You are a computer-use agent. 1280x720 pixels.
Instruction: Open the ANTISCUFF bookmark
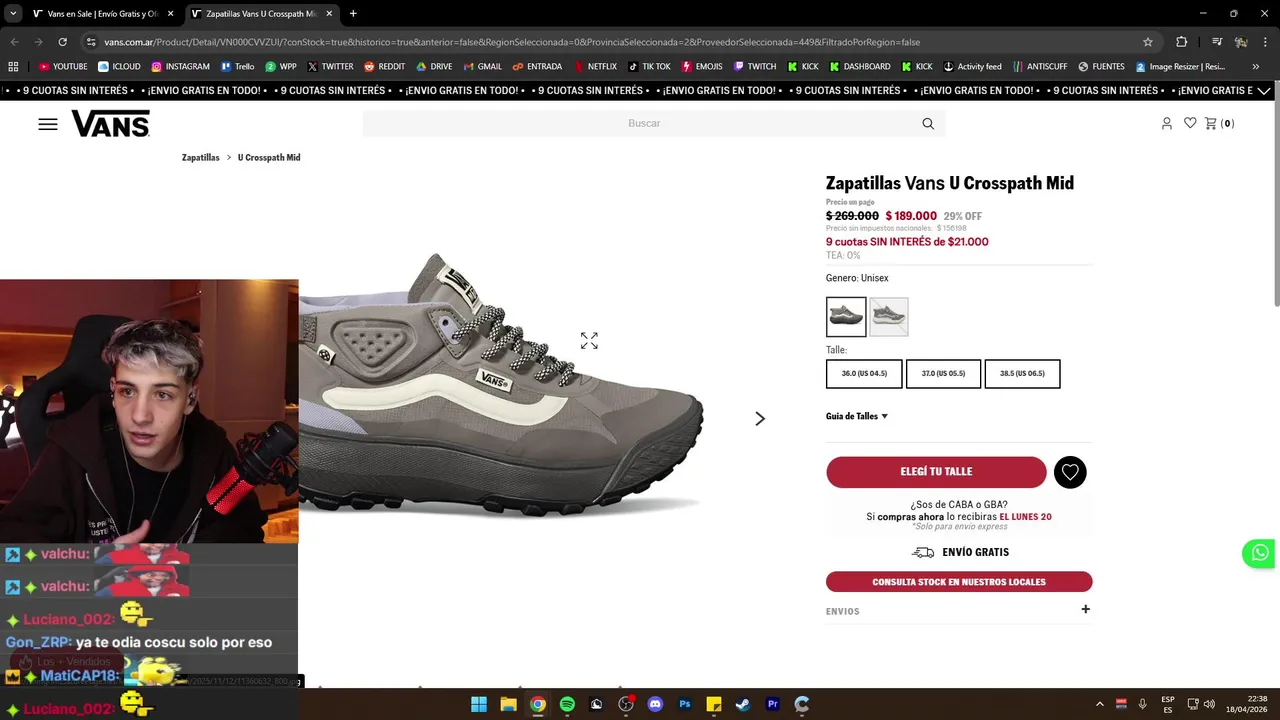[1039, 67]
